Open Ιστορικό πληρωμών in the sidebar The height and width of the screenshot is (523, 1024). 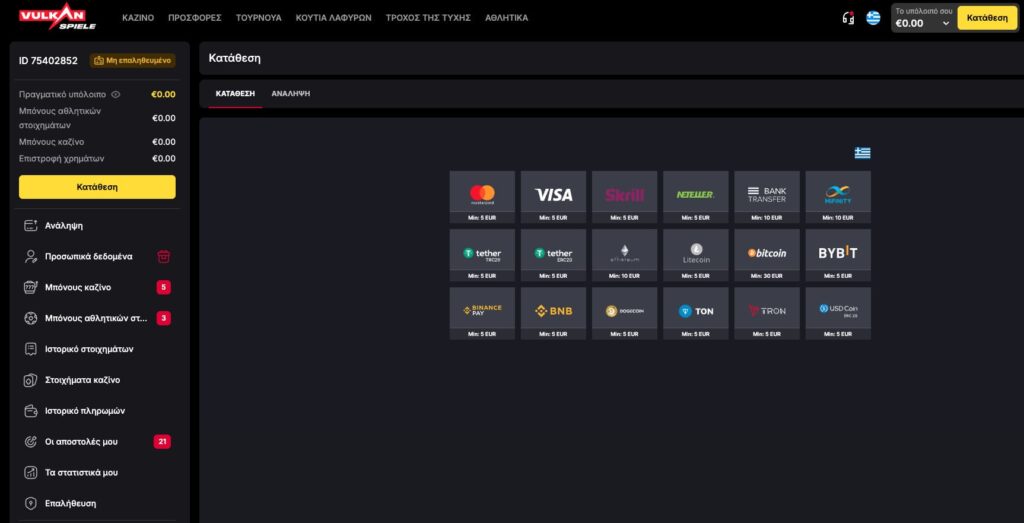tap(84, 411)
